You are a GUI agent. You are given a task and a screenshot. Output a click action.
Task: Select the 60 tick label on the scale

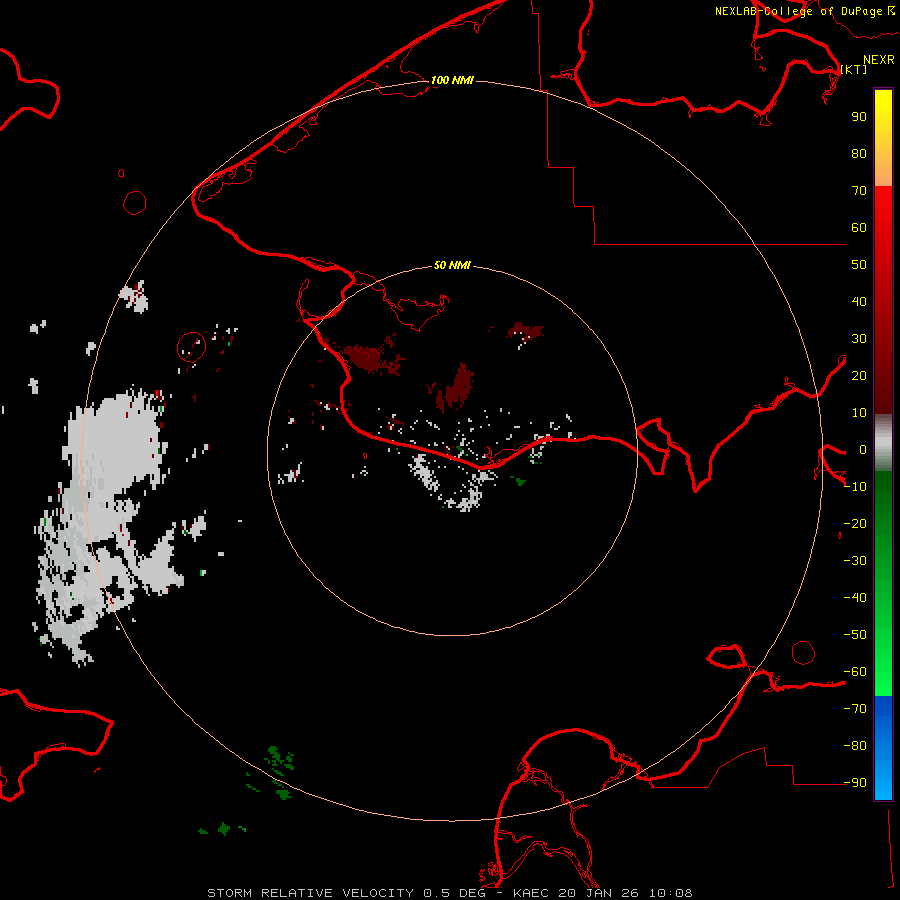click(x=859, y=228)
